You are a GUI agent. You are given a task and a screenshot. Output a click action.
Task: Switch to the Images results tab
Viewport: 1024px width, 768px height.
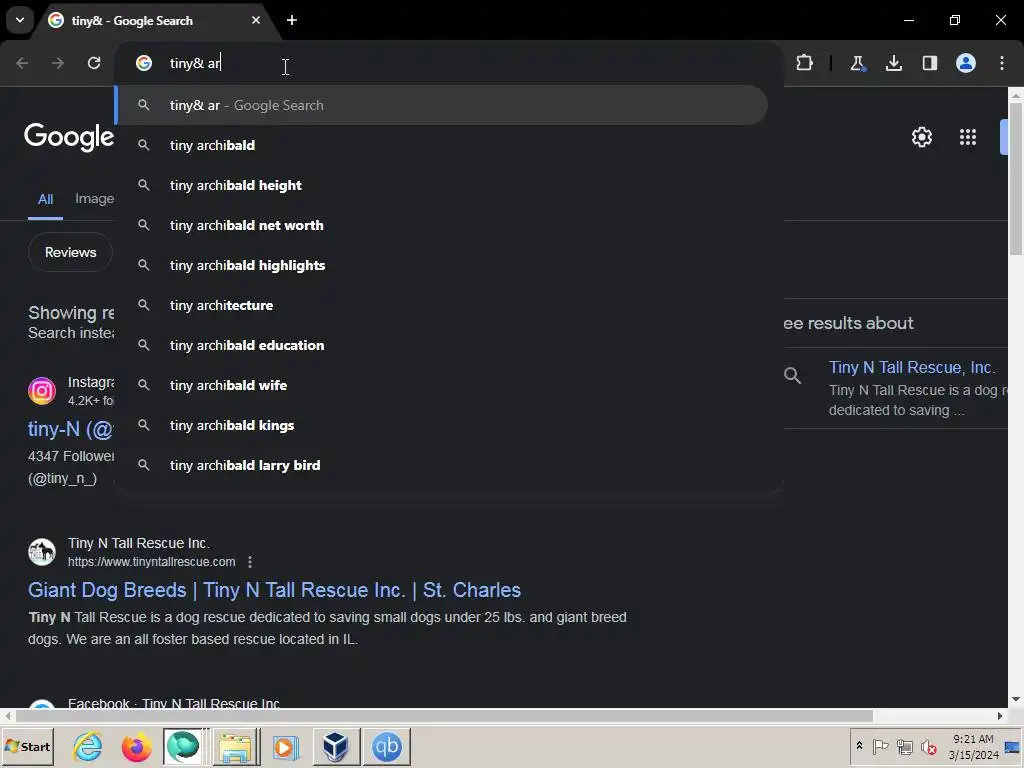pos(95,199)
